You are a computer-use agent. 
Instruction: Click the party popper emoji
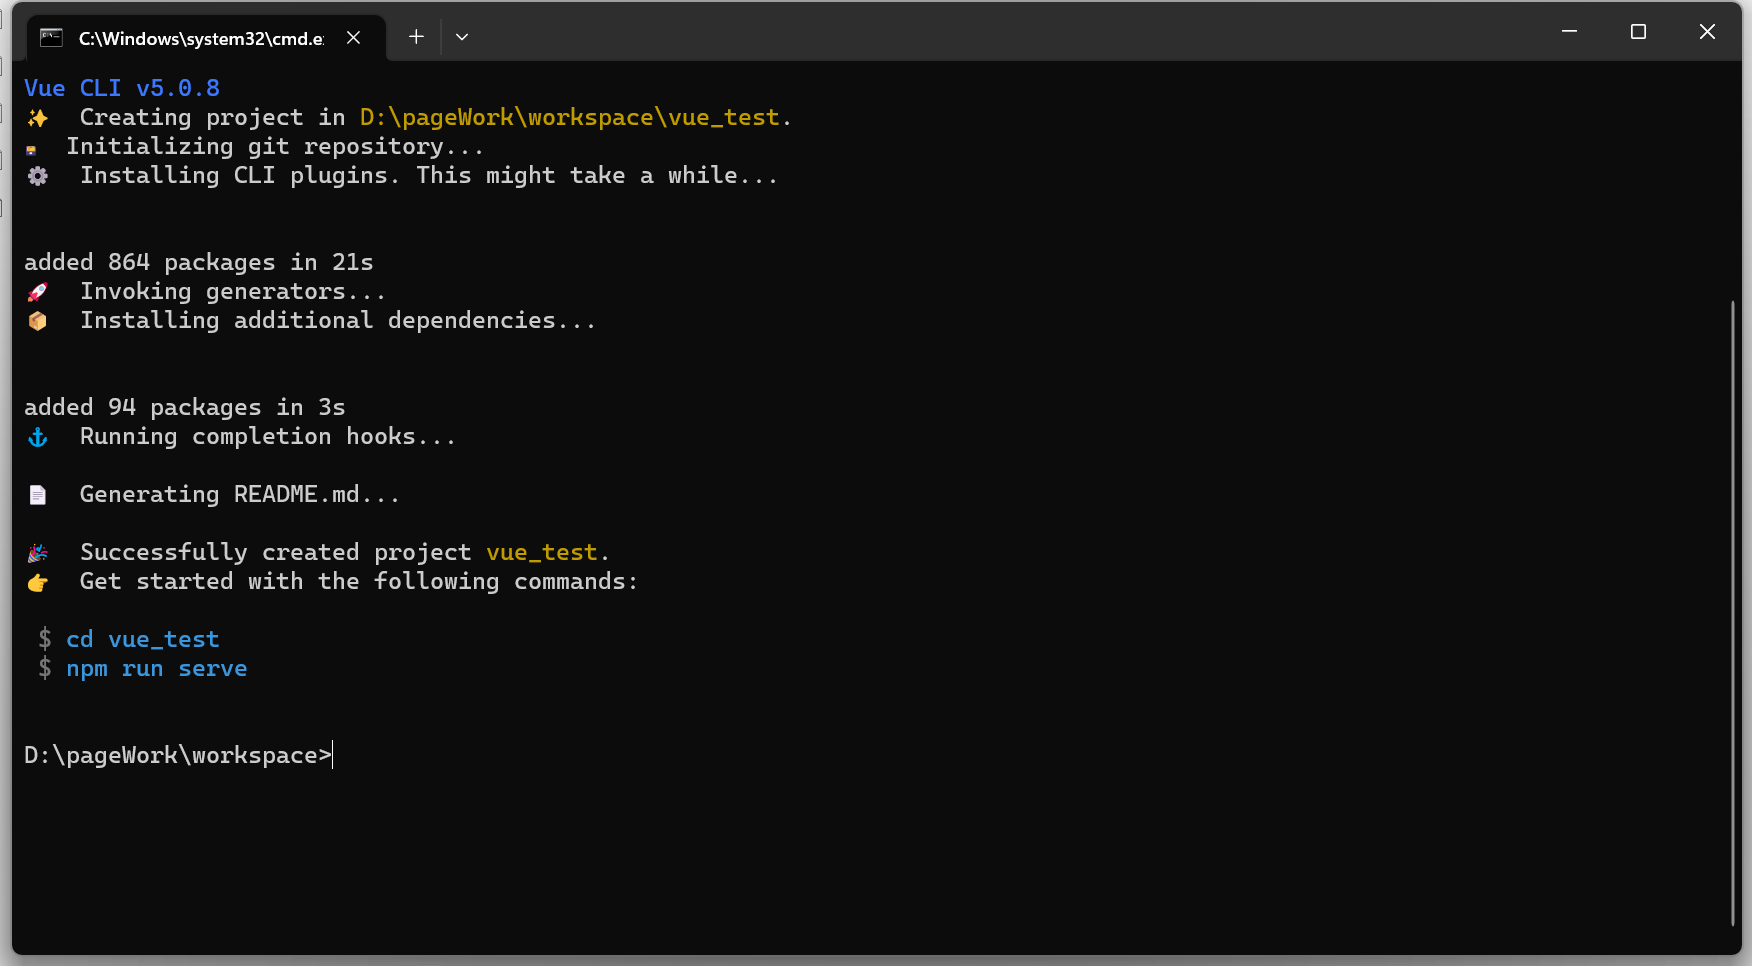click(38, 553)
